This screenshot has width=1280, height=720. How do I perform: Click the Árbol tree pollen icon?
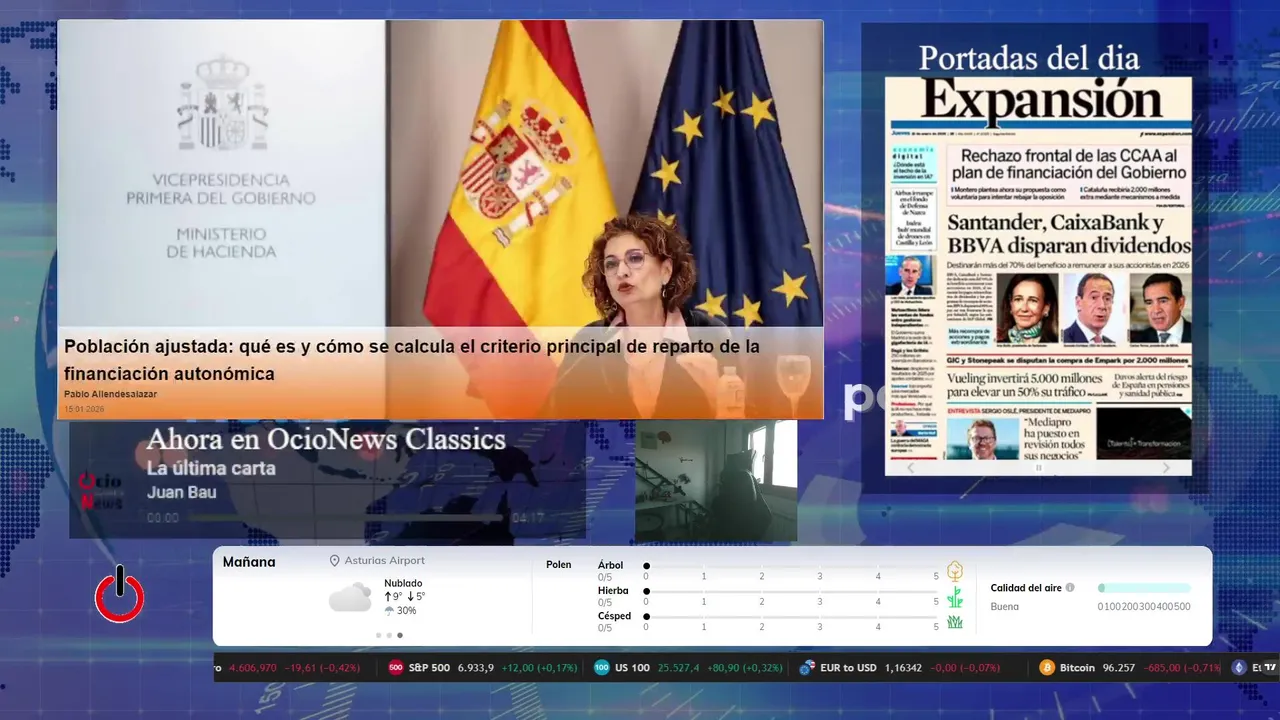(955, 571)
